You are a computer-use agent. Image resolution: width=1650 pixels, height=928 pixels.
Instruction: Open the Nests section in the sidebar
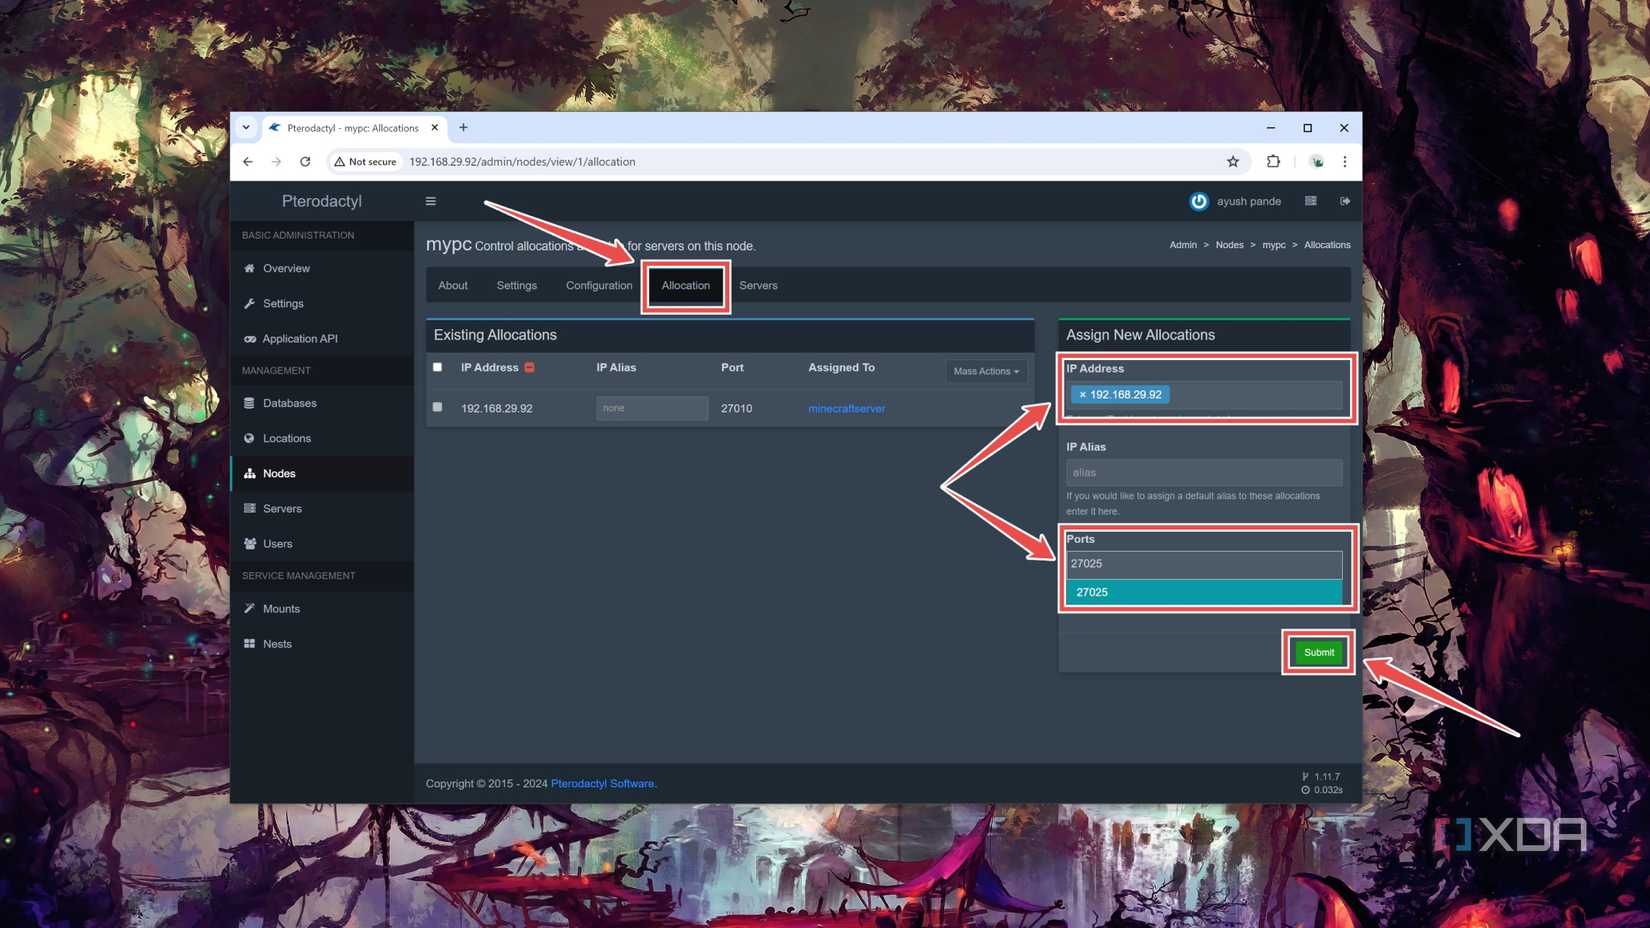coord(277,643)
